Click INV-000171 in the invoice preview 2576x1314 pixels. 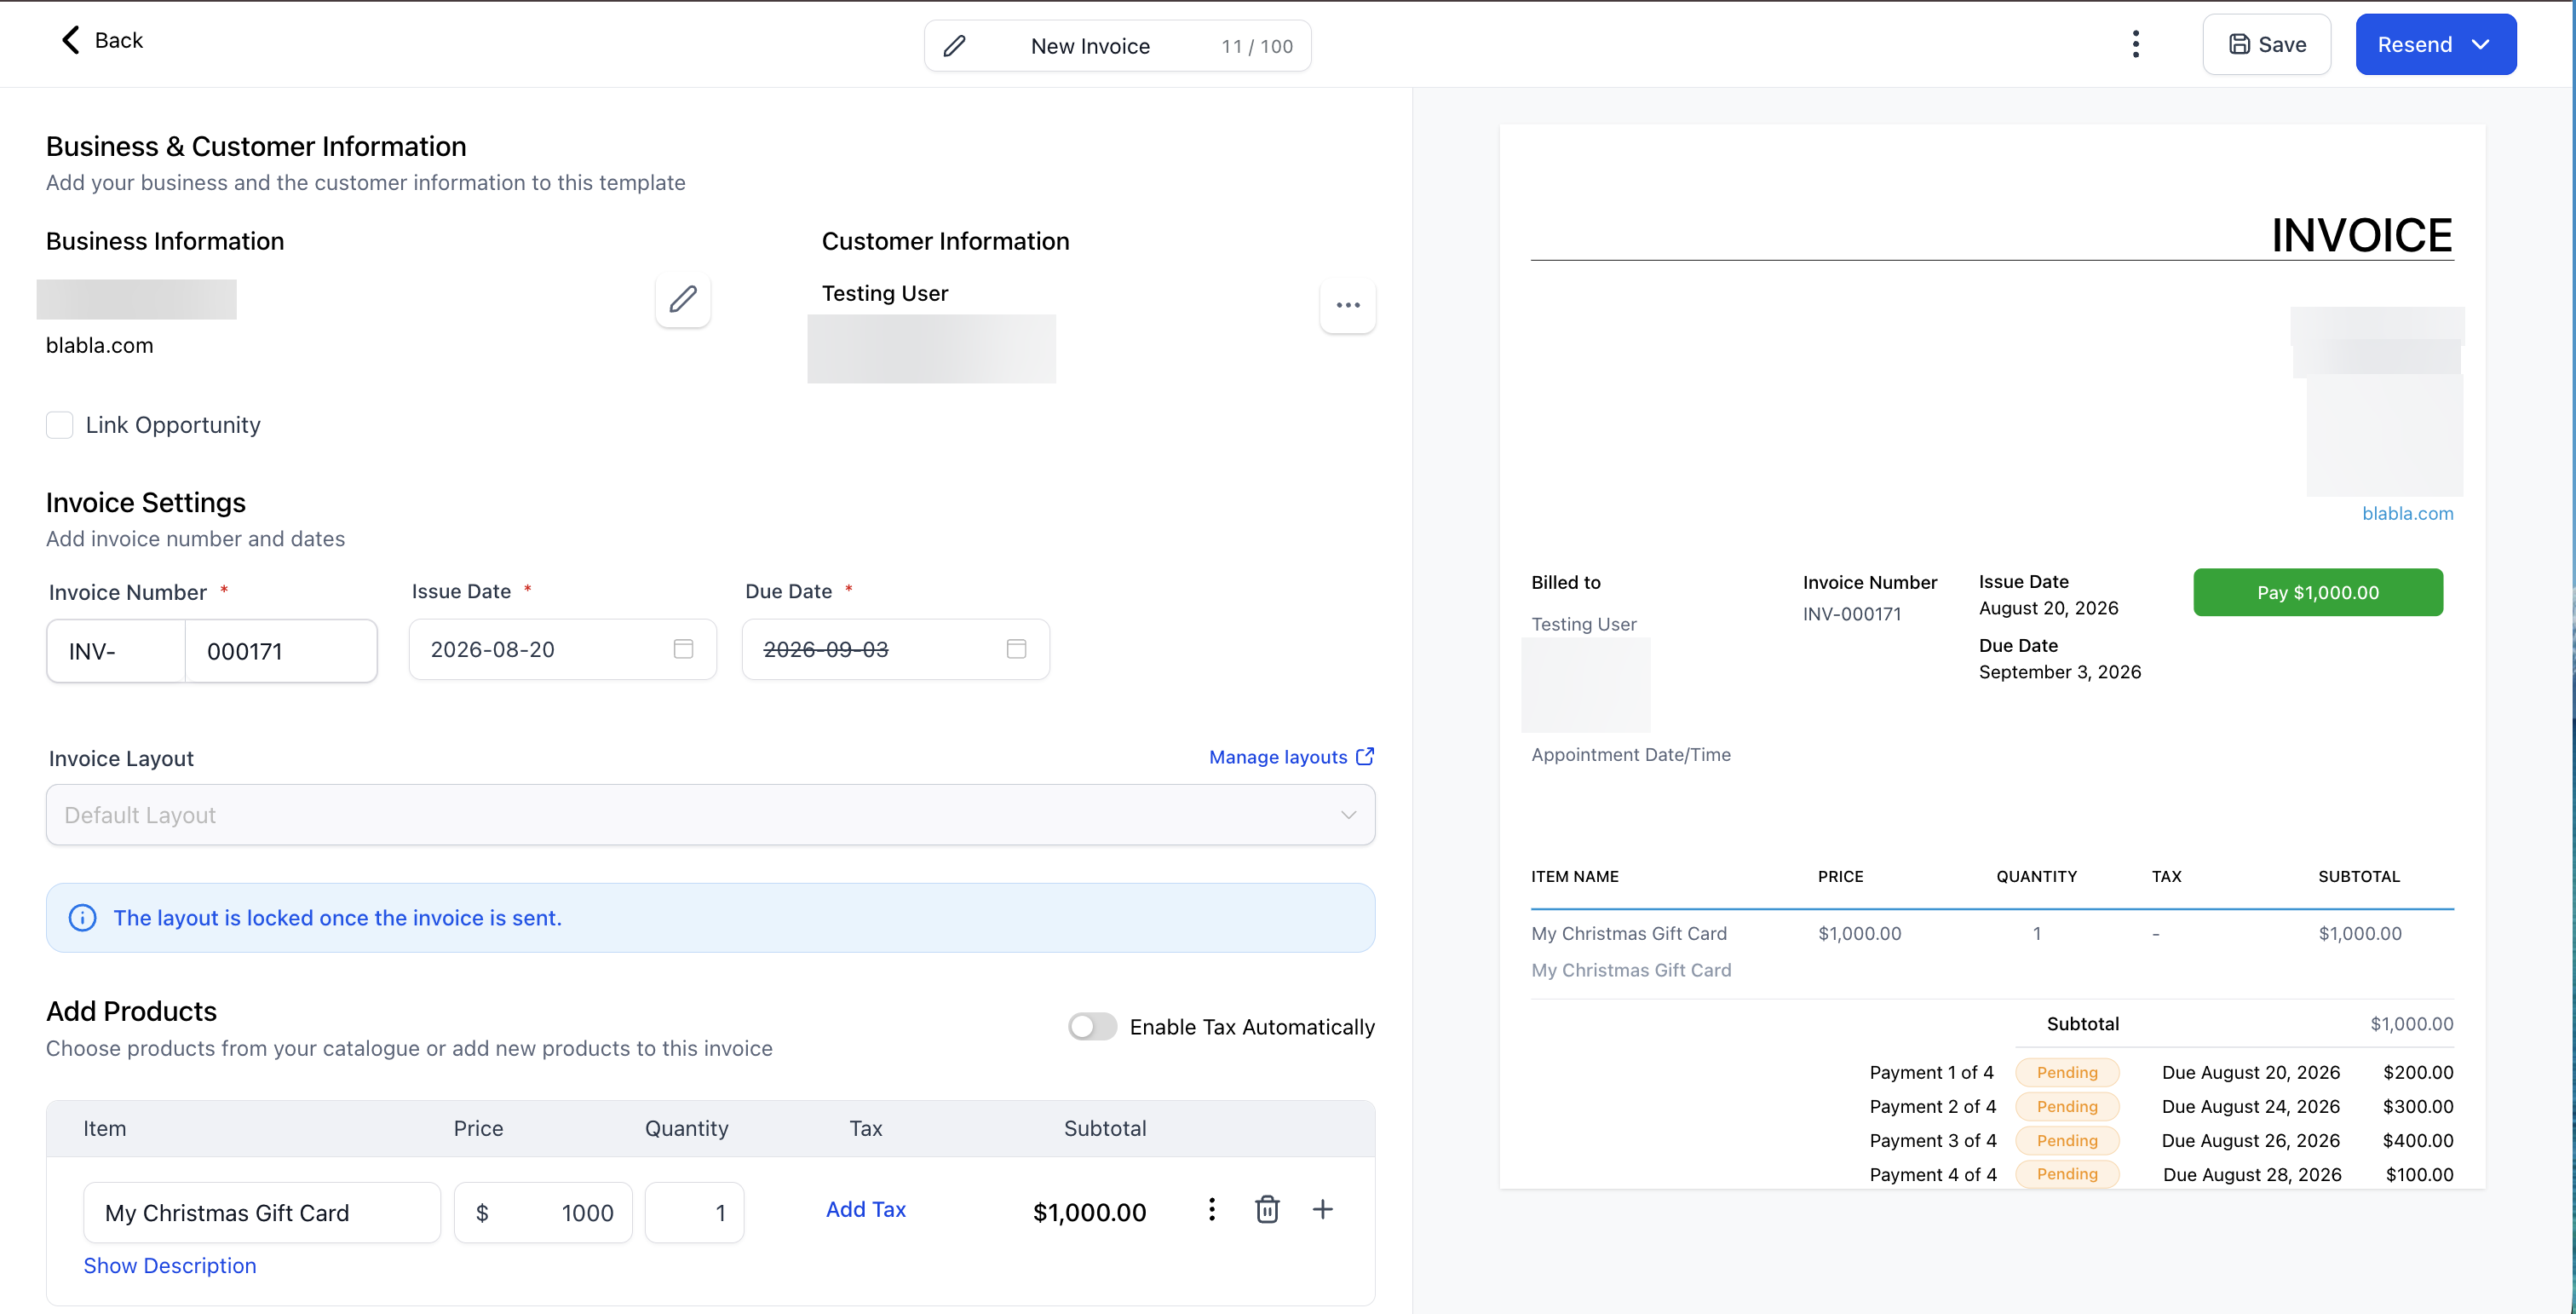click(x=1852, y=614)
